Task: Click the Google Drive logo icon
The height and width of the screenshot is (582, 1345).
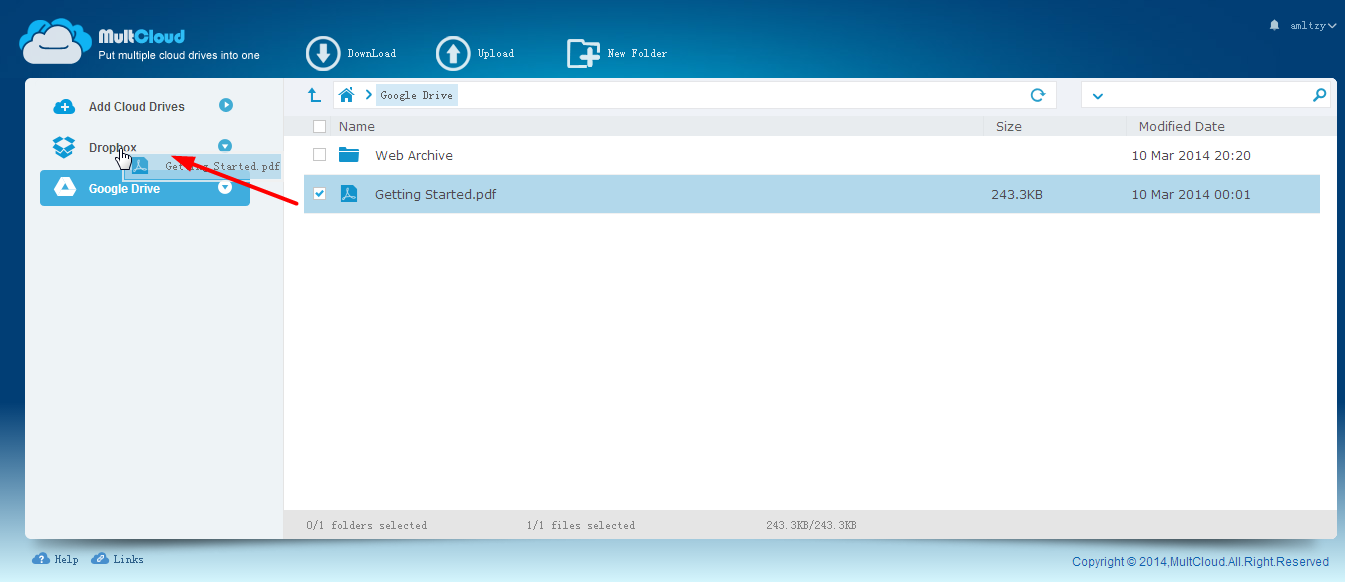Action: 64,188
